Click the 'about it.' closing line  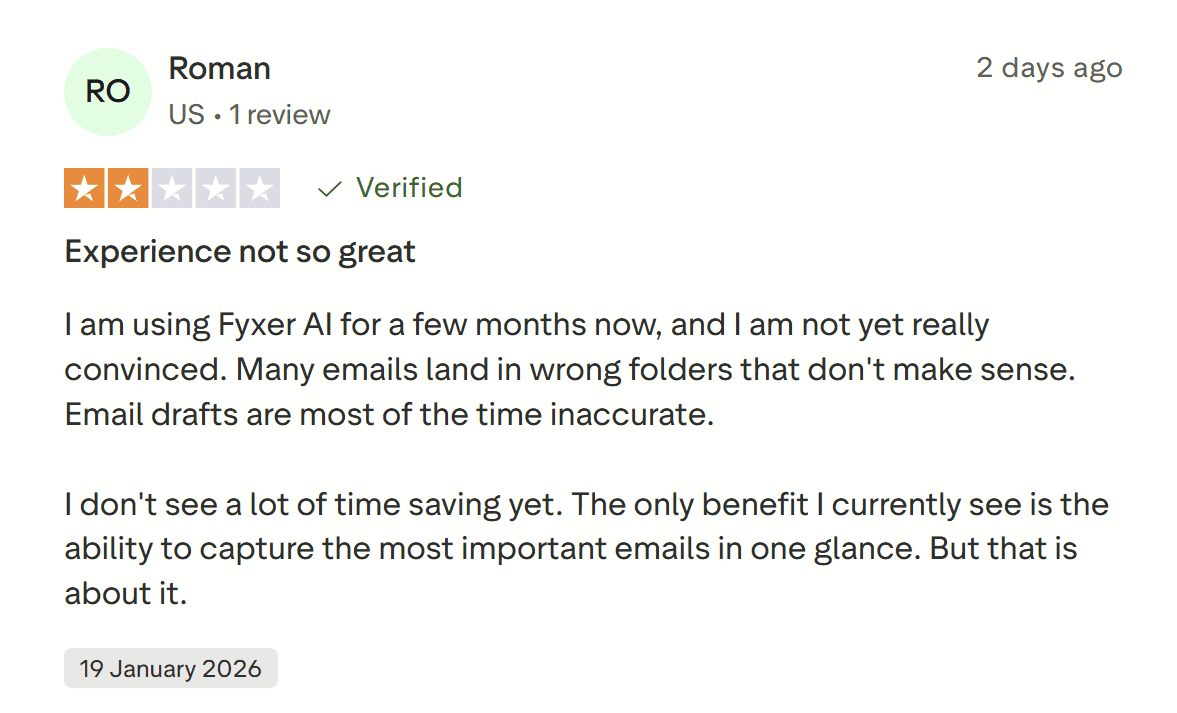[125, 594]
